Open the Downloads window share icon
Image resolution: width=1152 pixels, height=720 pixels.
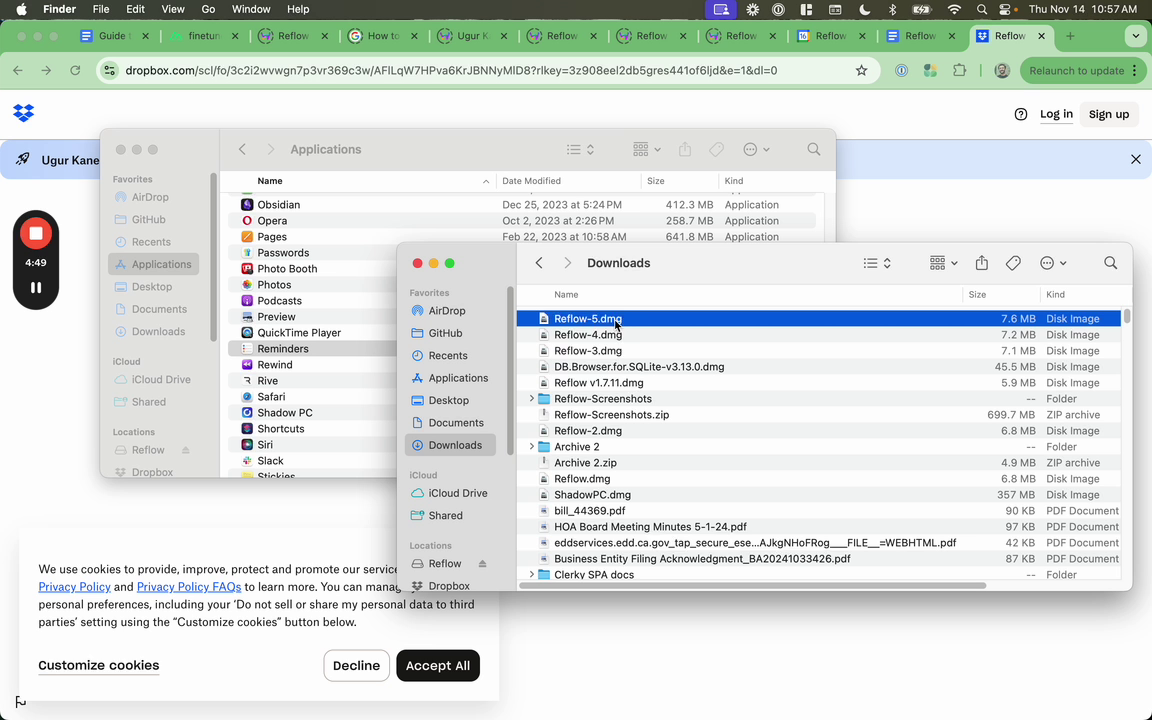point(982,263)
